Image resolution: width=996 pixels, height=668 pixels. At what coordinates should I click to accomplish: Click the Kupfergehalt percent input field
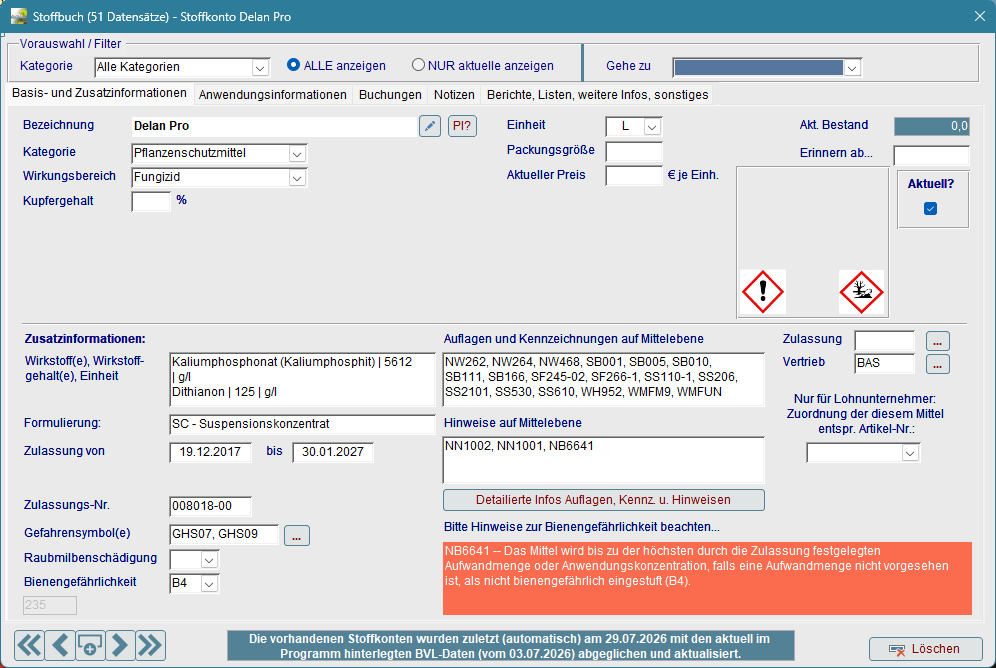point(151,201)
